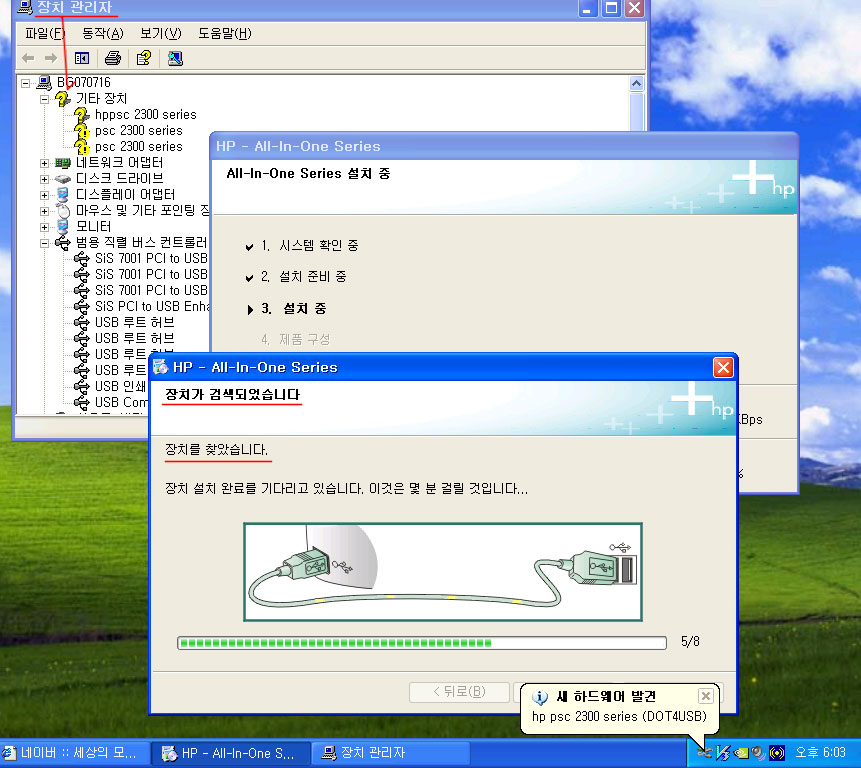Viewport: 861px width, 768px height.
Task: Expand the 디스크 드라이브 category
Action: click(x=44, y=179)
